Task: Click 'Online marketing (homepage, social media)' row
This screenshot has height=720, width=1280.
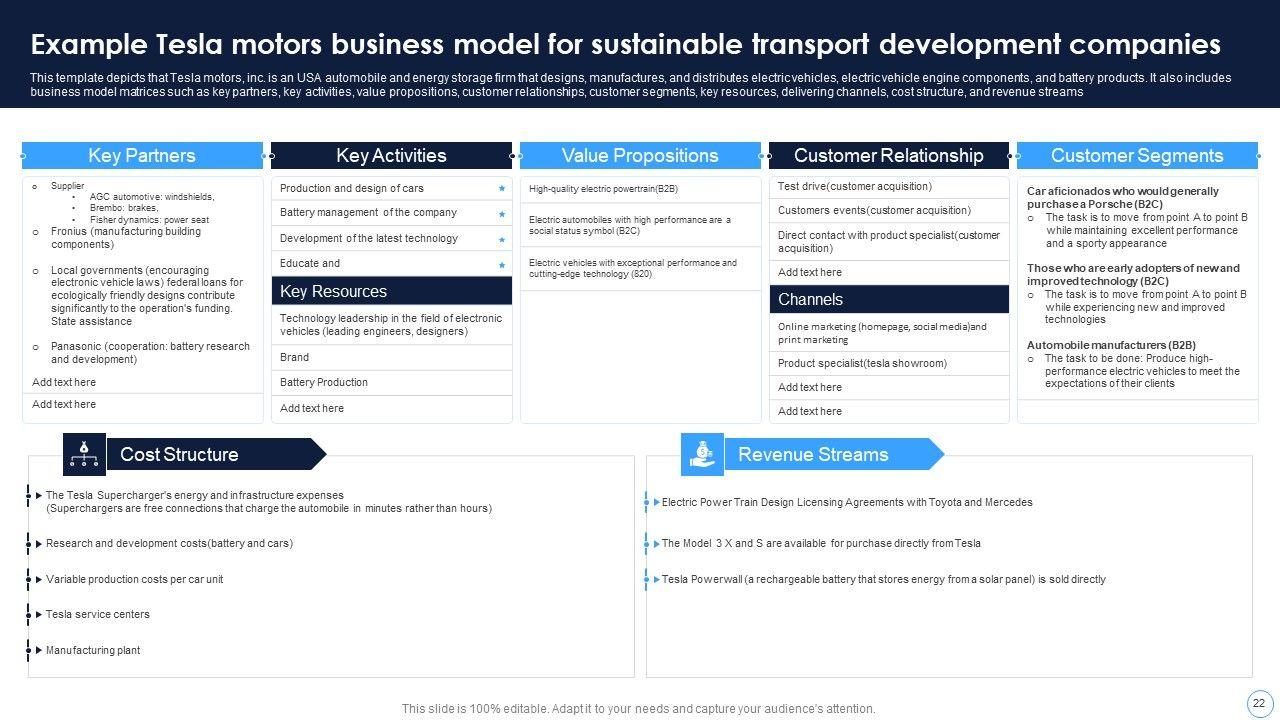Action: (x=889, y=333)
